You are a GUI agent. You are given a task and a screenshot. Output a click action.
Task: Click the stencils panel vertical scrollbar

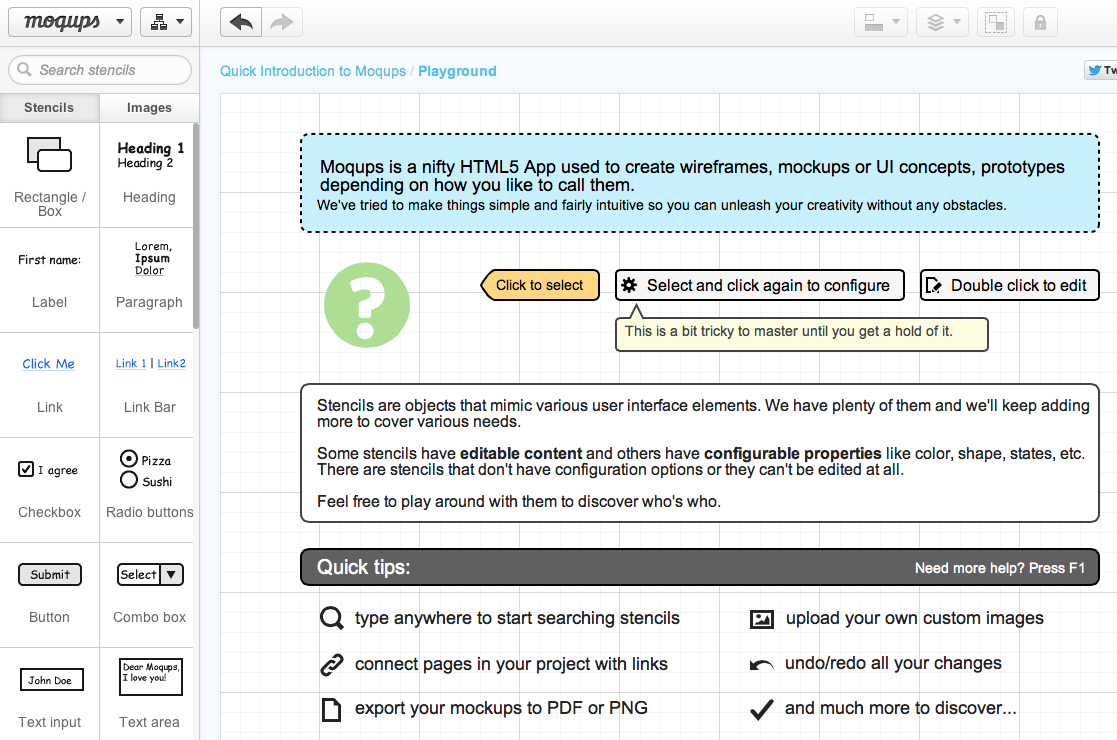pos(196,226)
